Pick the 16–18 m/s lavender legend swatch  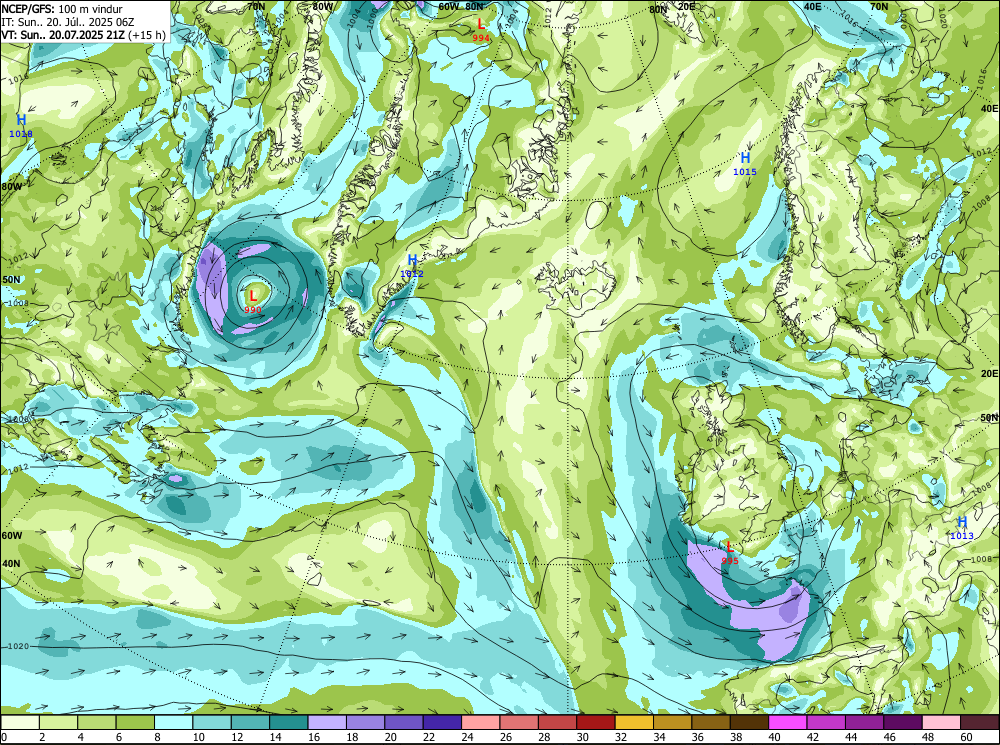pyautogui.click(x=327, y=722)
